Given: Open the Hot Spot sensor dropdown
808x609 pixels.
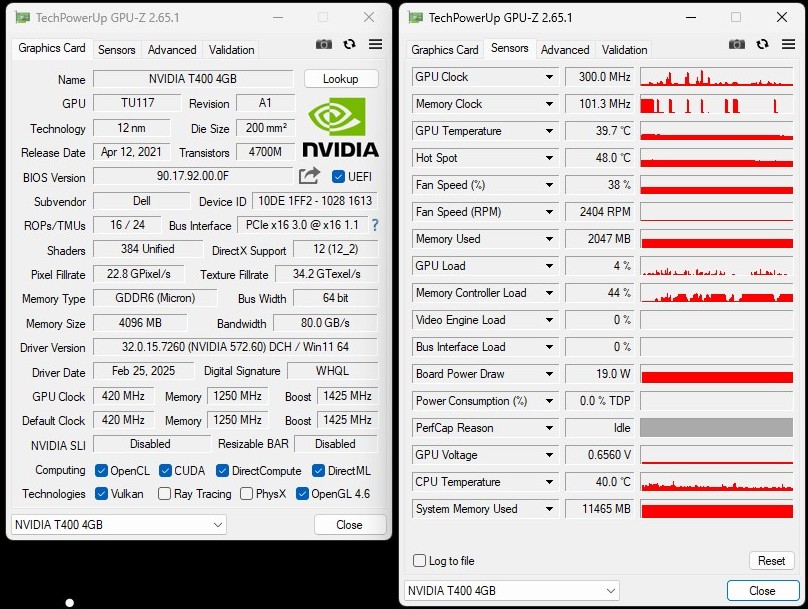Looking at the screenshot, I should point(549,158).
